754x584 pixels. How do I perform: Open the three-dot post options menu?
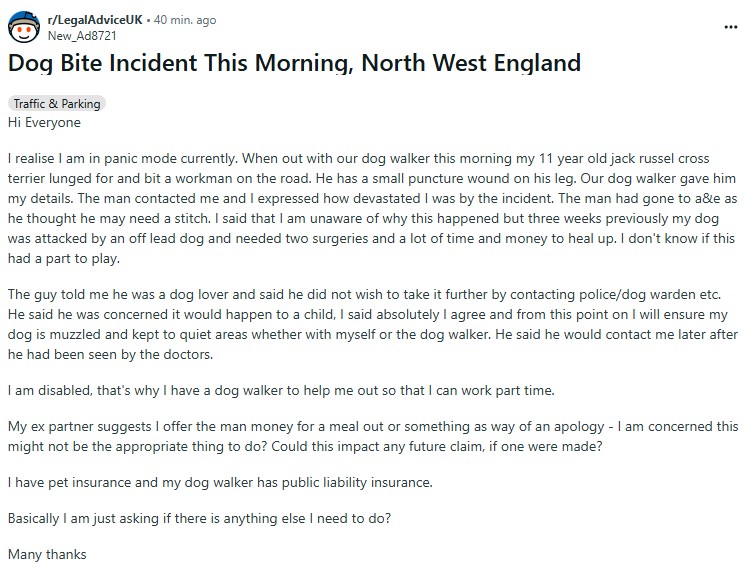730,27
